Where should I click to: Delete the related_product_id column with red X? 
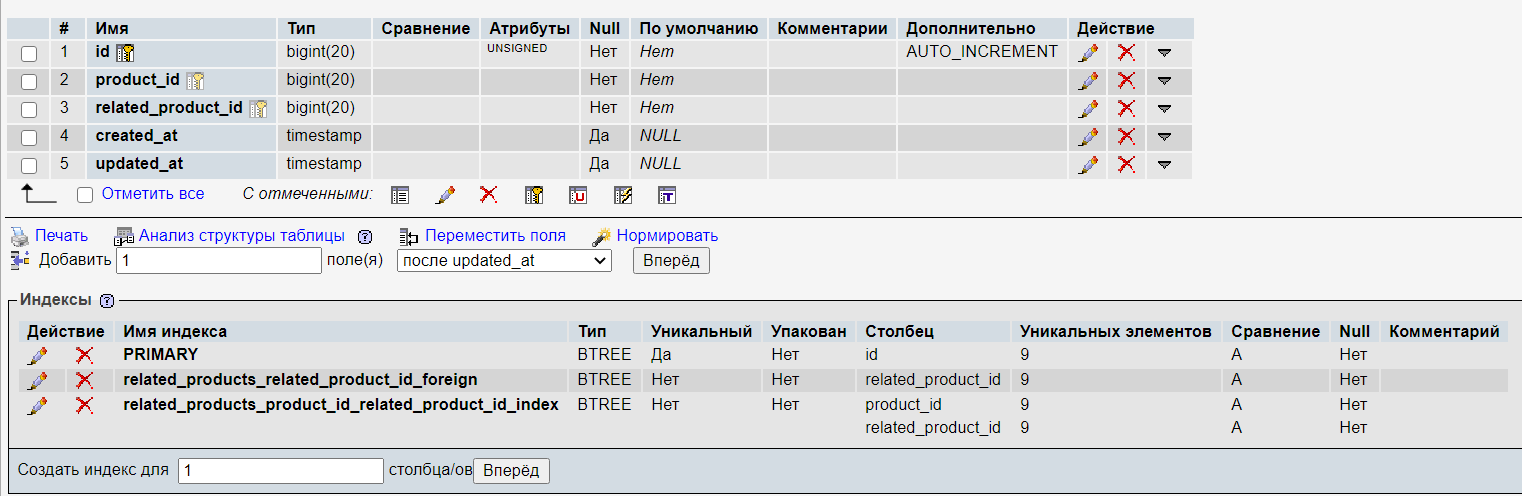[x=1127, y=108]
